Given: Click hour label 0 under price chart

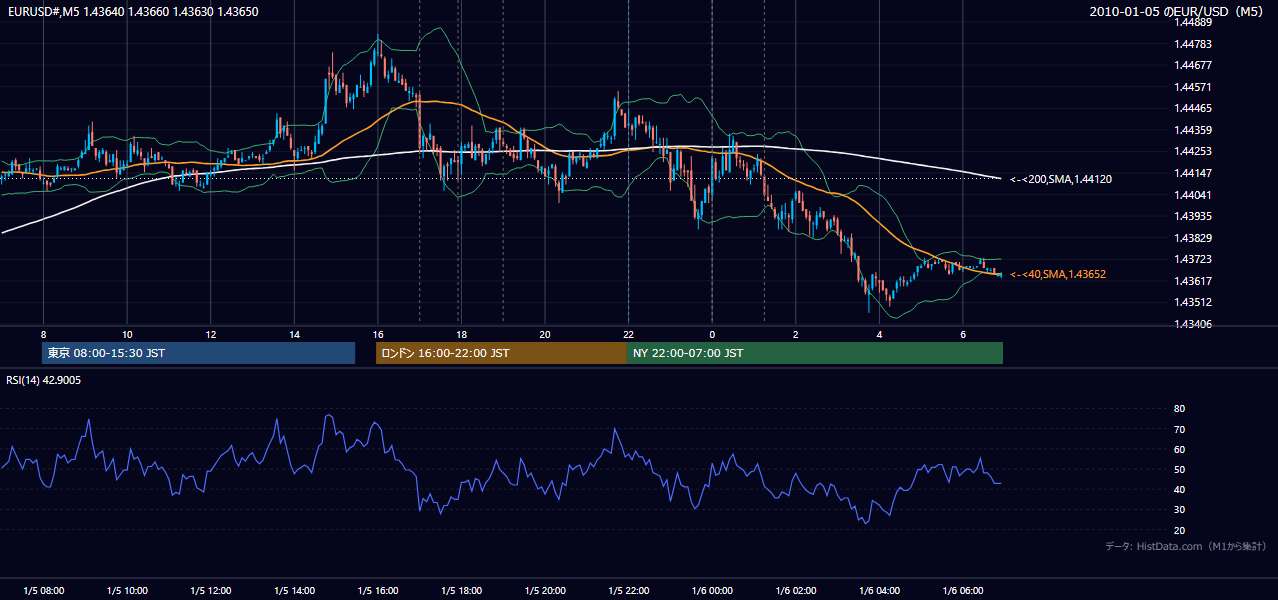Looking at the screenshot, I should [712, 334].
